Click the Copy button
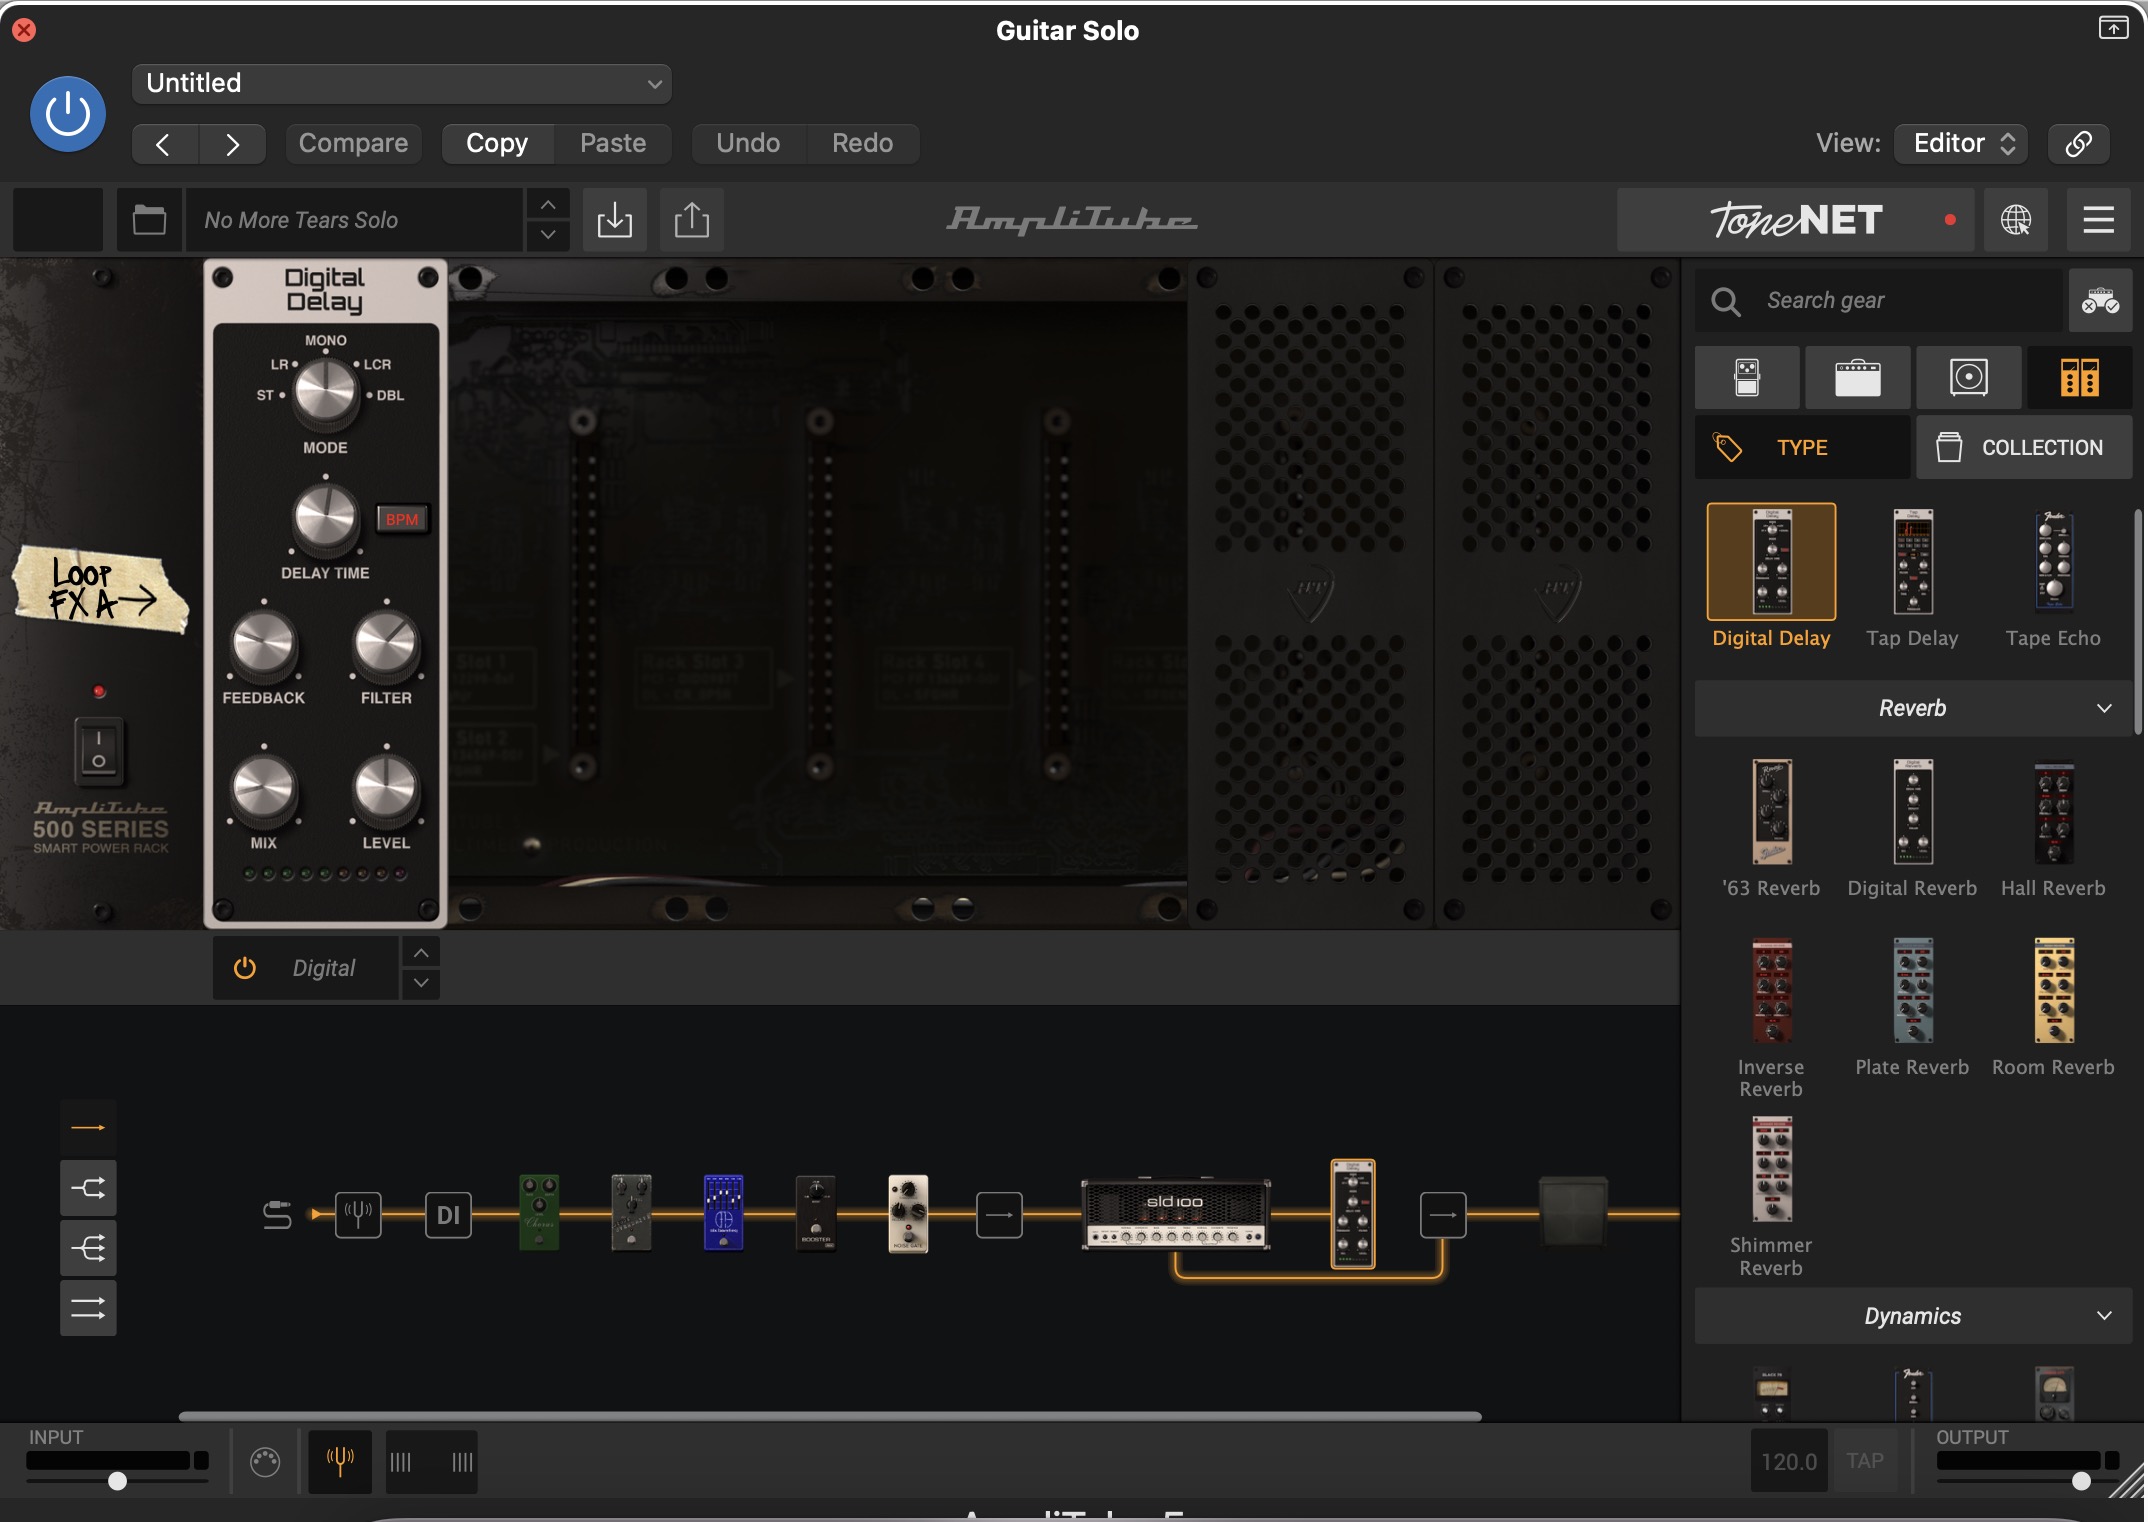2148x1522 pixels. click(x=497, y=144)
